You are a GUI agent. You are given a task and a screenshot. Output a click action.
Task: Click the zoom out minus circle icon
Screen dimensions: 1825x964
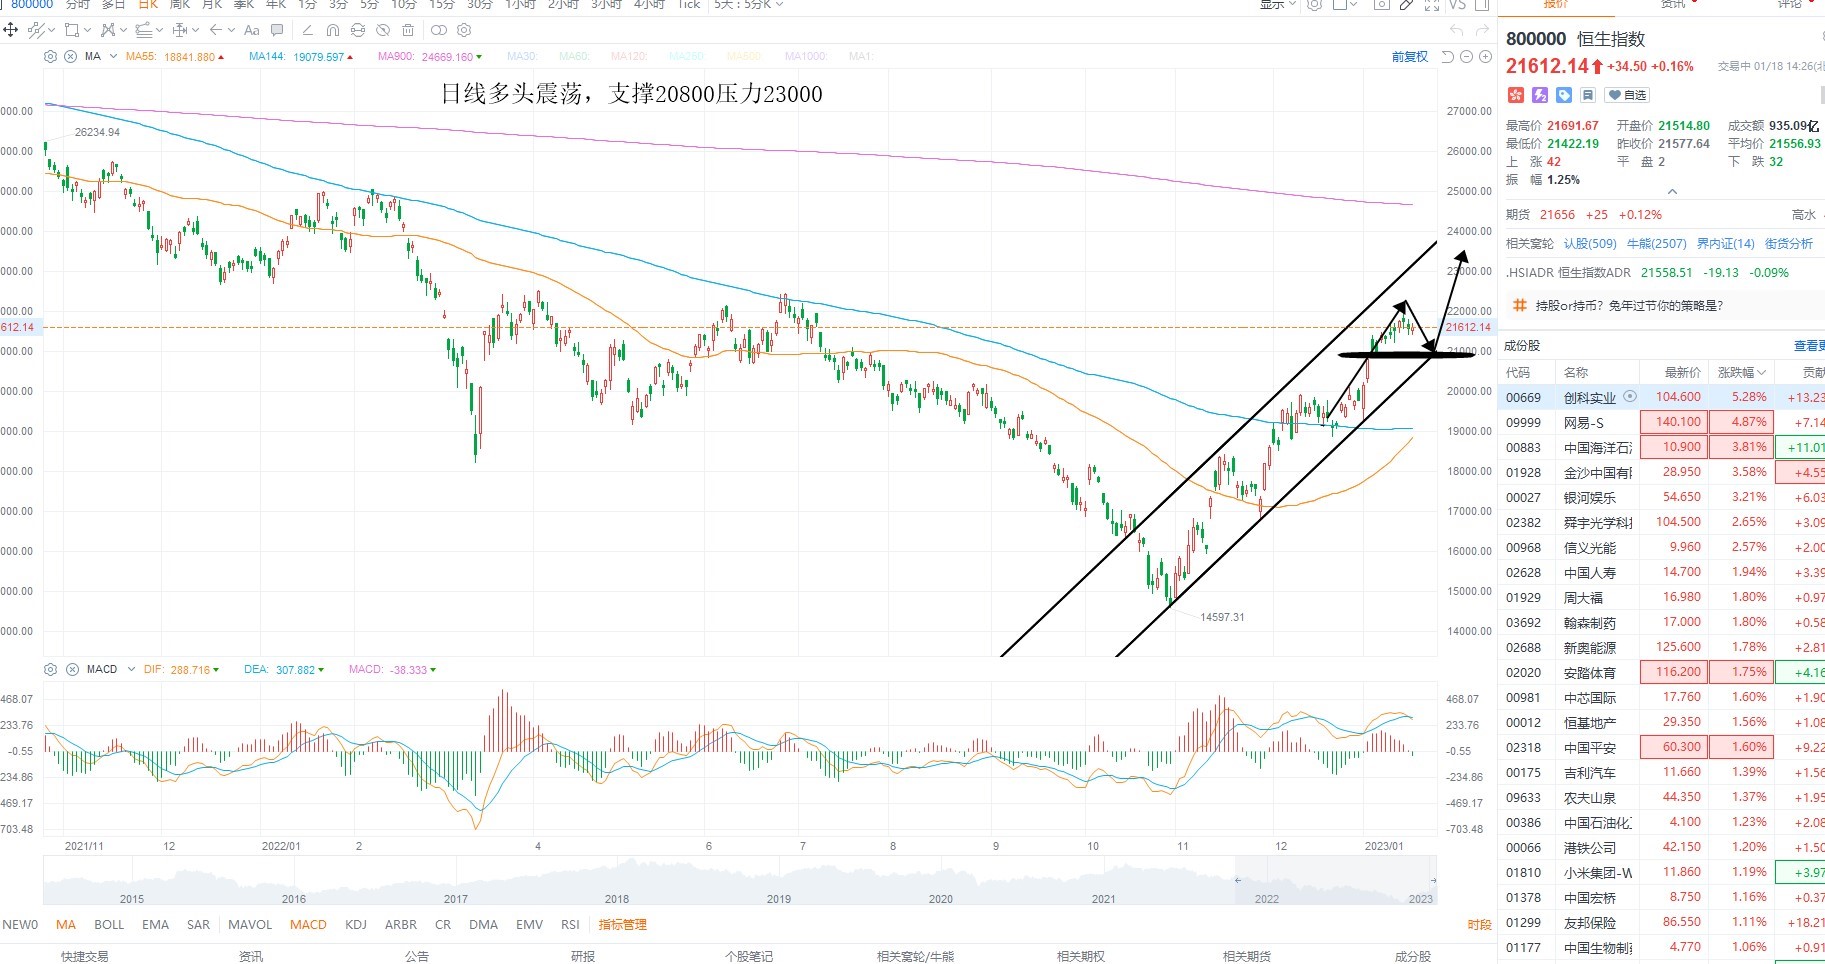tap(1466, 57)
